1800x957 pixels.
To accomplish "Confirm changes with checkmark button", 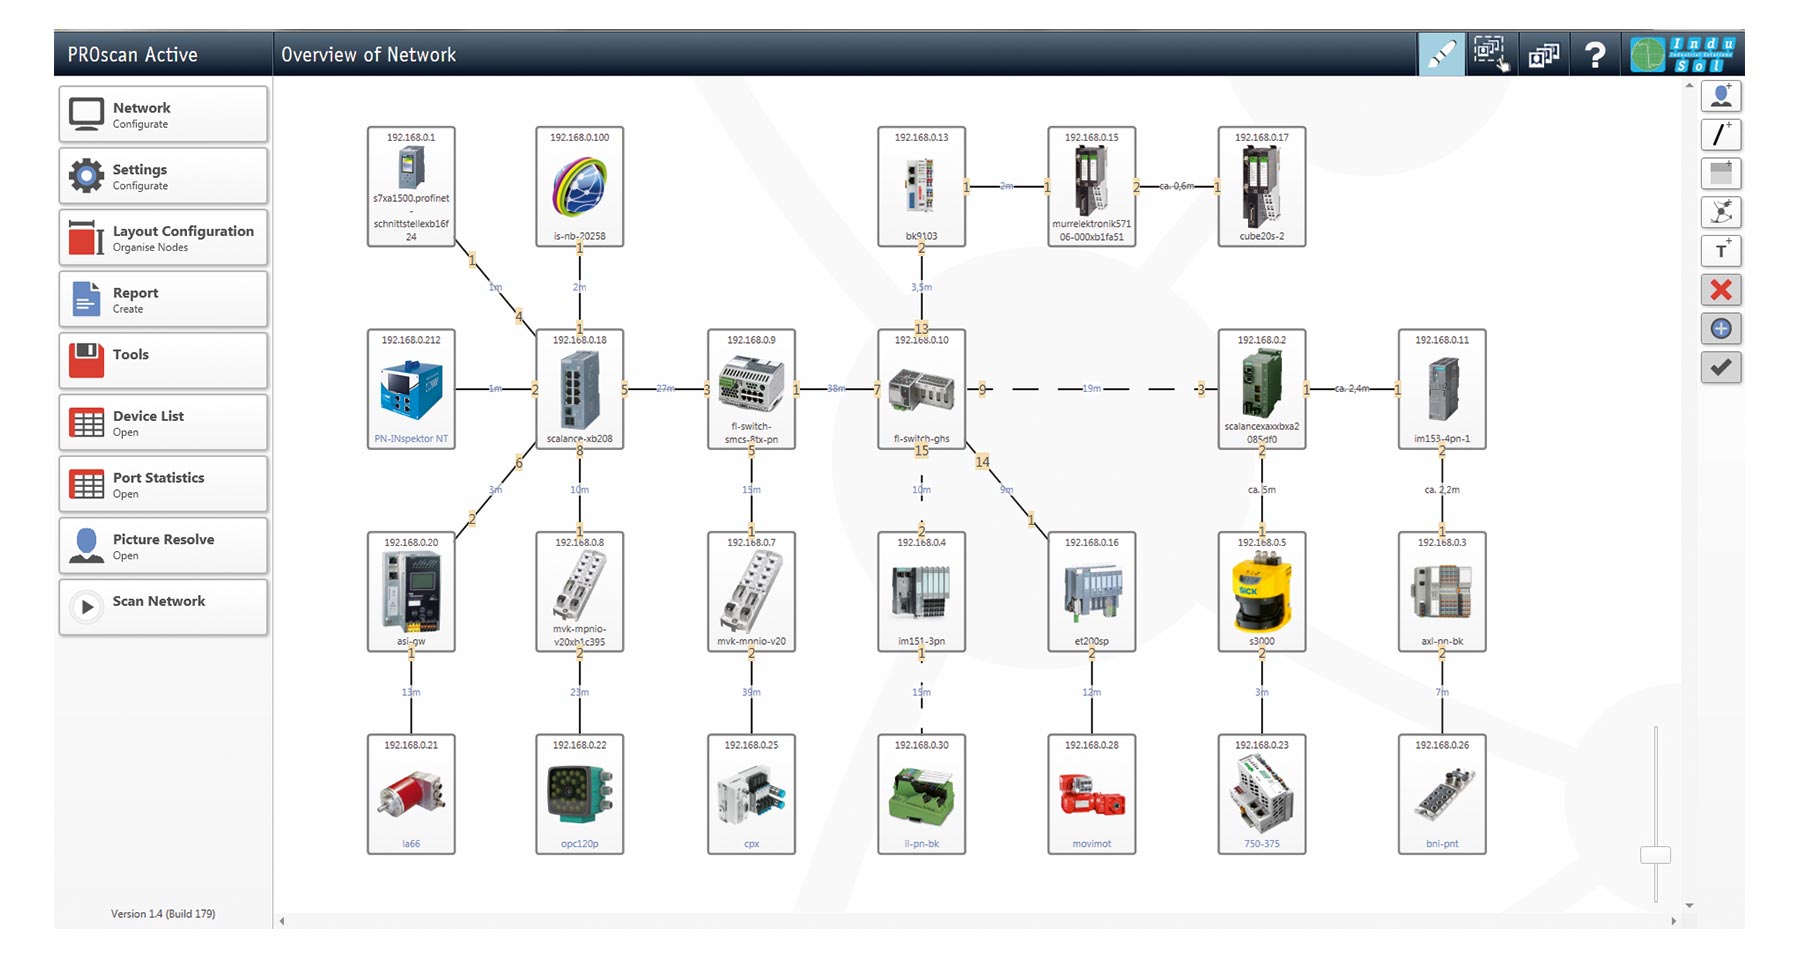I will [x=1720, y=367].
